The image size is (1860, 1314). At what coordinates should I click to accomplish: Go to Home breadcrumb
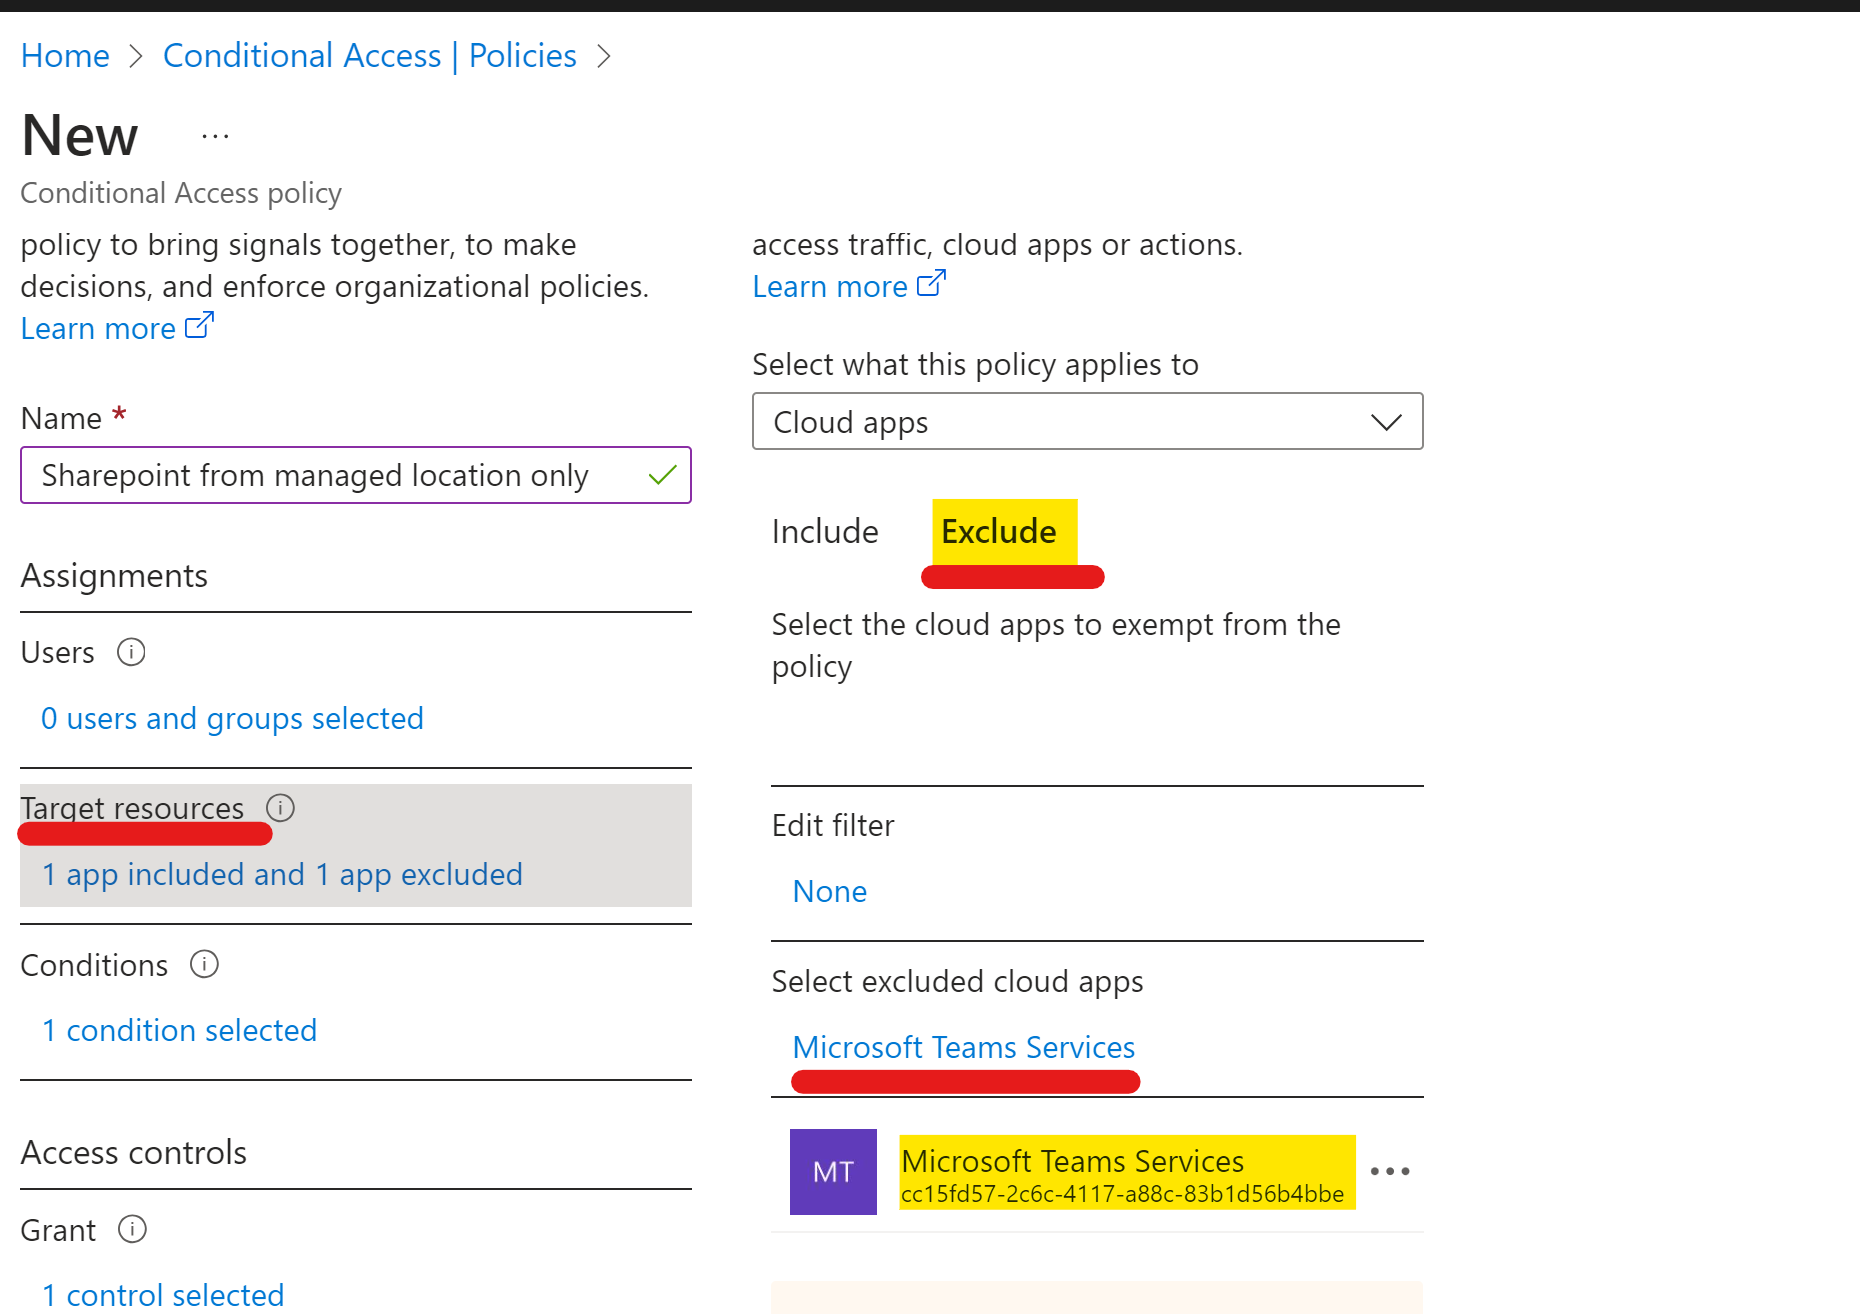[65, 56]
